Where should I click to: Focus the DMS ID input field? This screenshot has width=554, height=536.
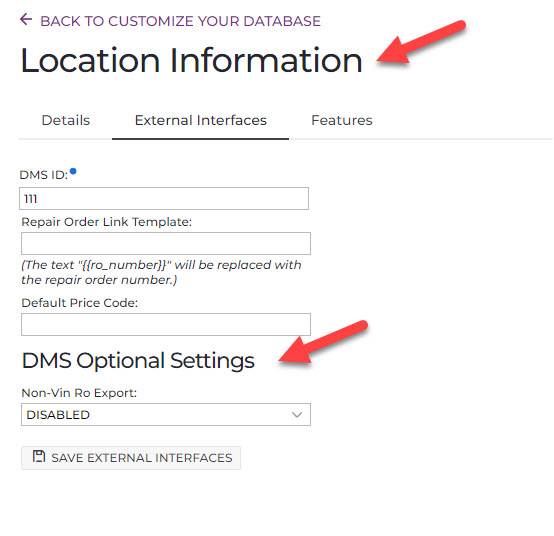[164, 199]
